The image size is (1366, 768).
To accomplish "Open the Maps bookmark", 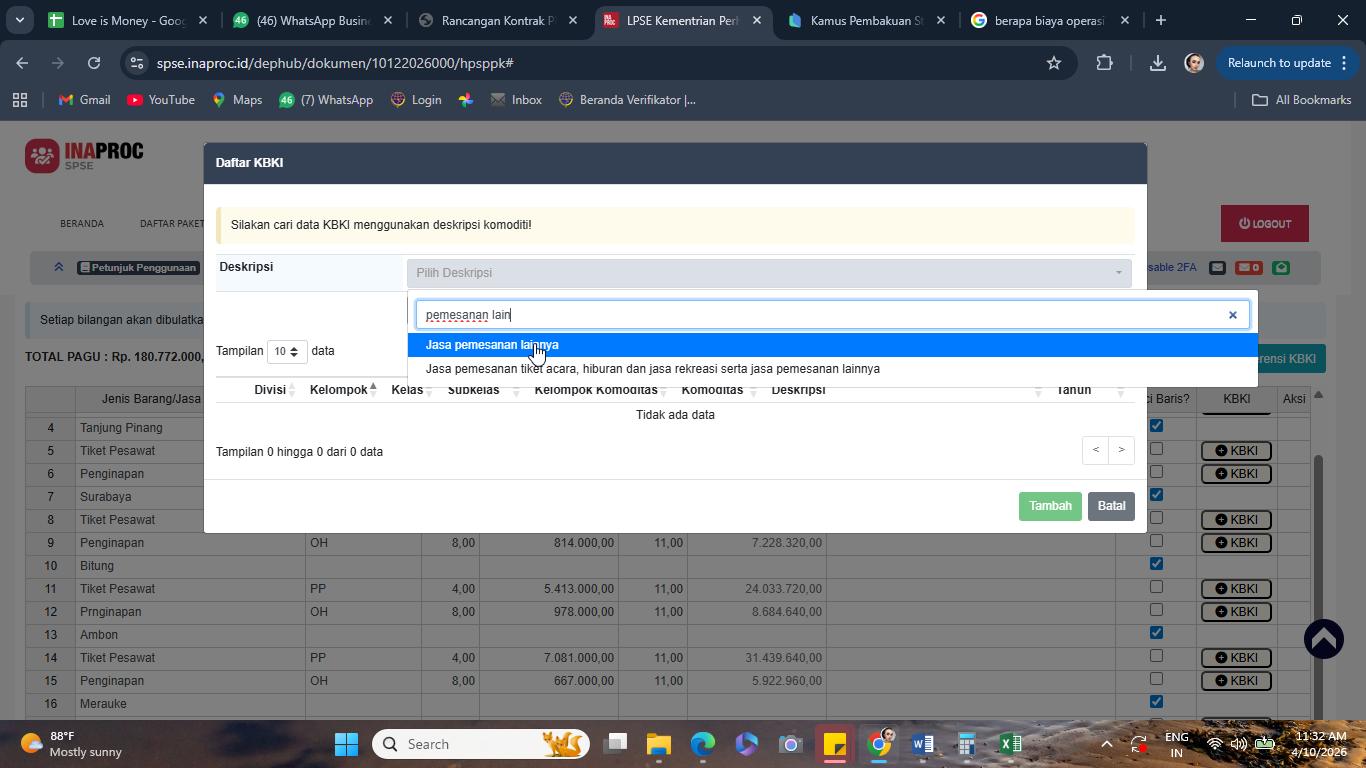I will pyautogui.click(x=237, y=100).
